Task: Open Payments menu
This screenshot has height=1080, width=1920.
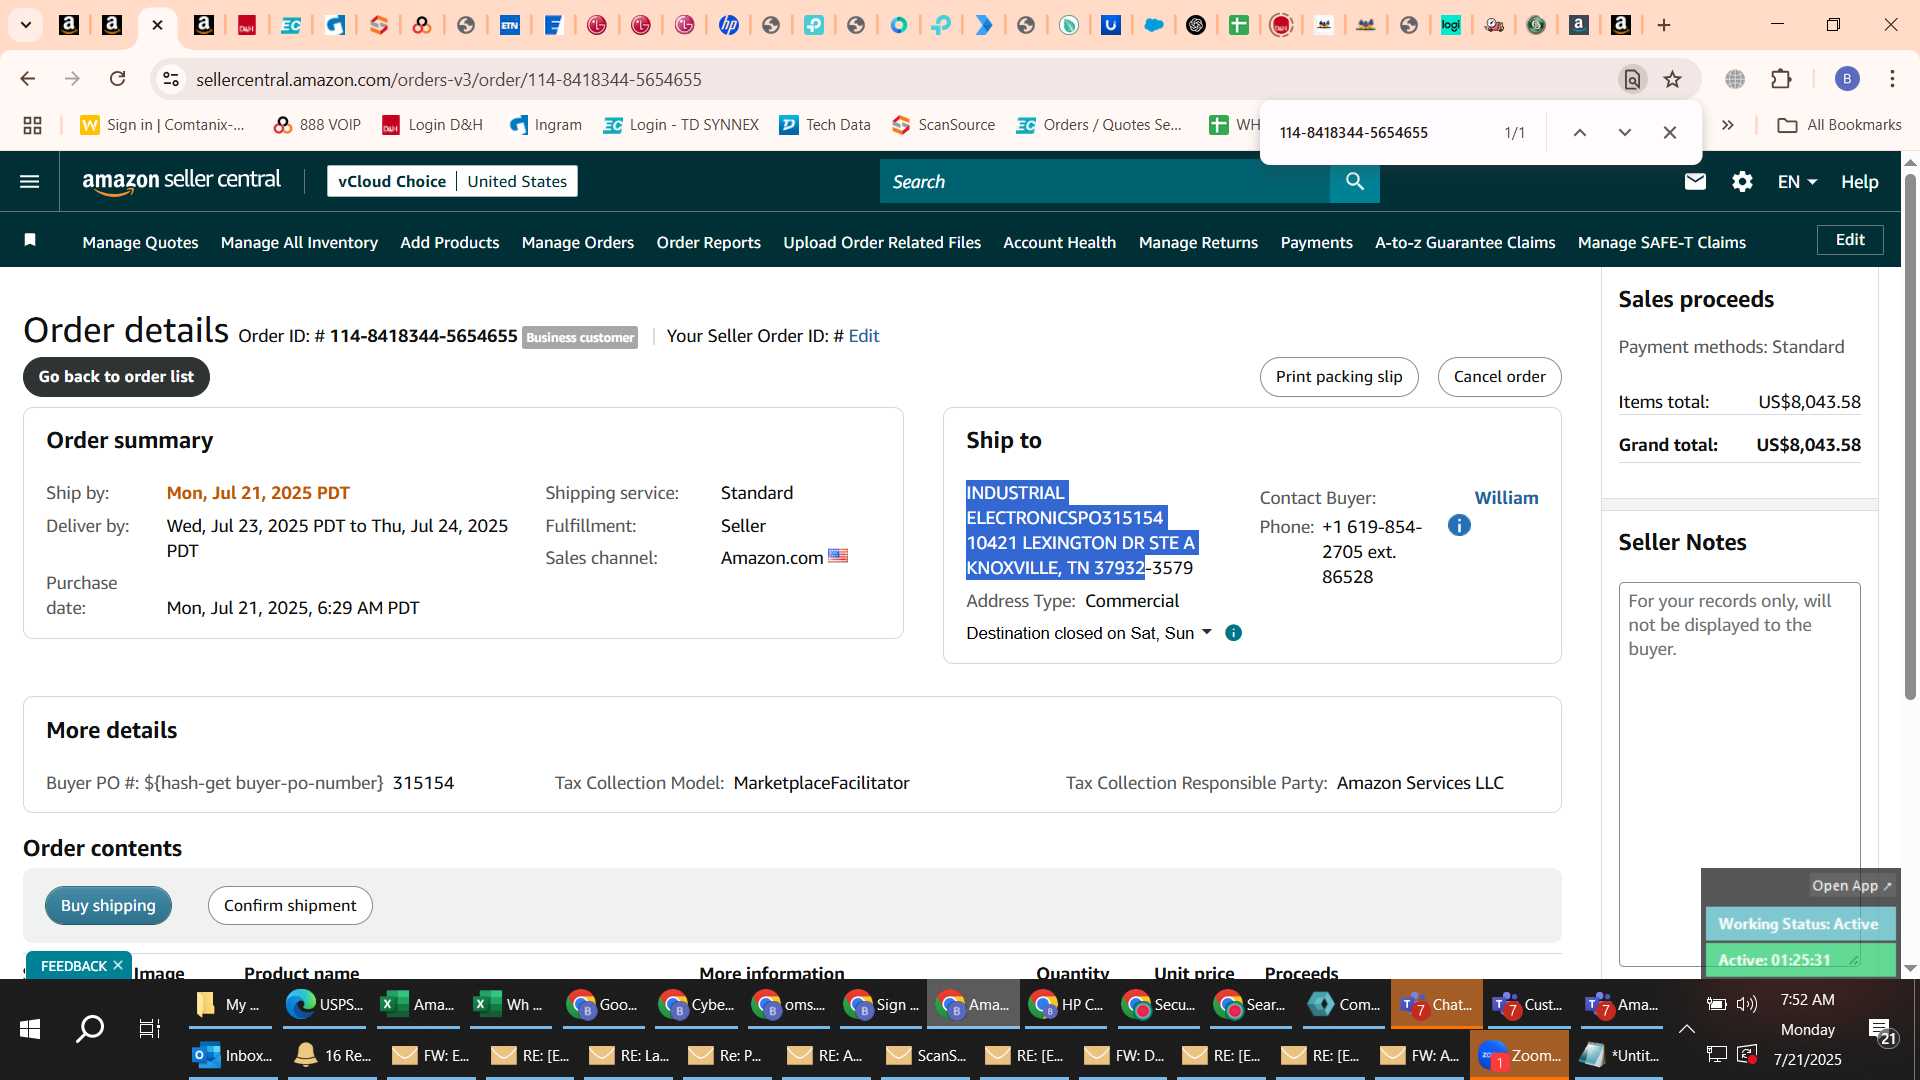Action: (x=1316, y=242)
